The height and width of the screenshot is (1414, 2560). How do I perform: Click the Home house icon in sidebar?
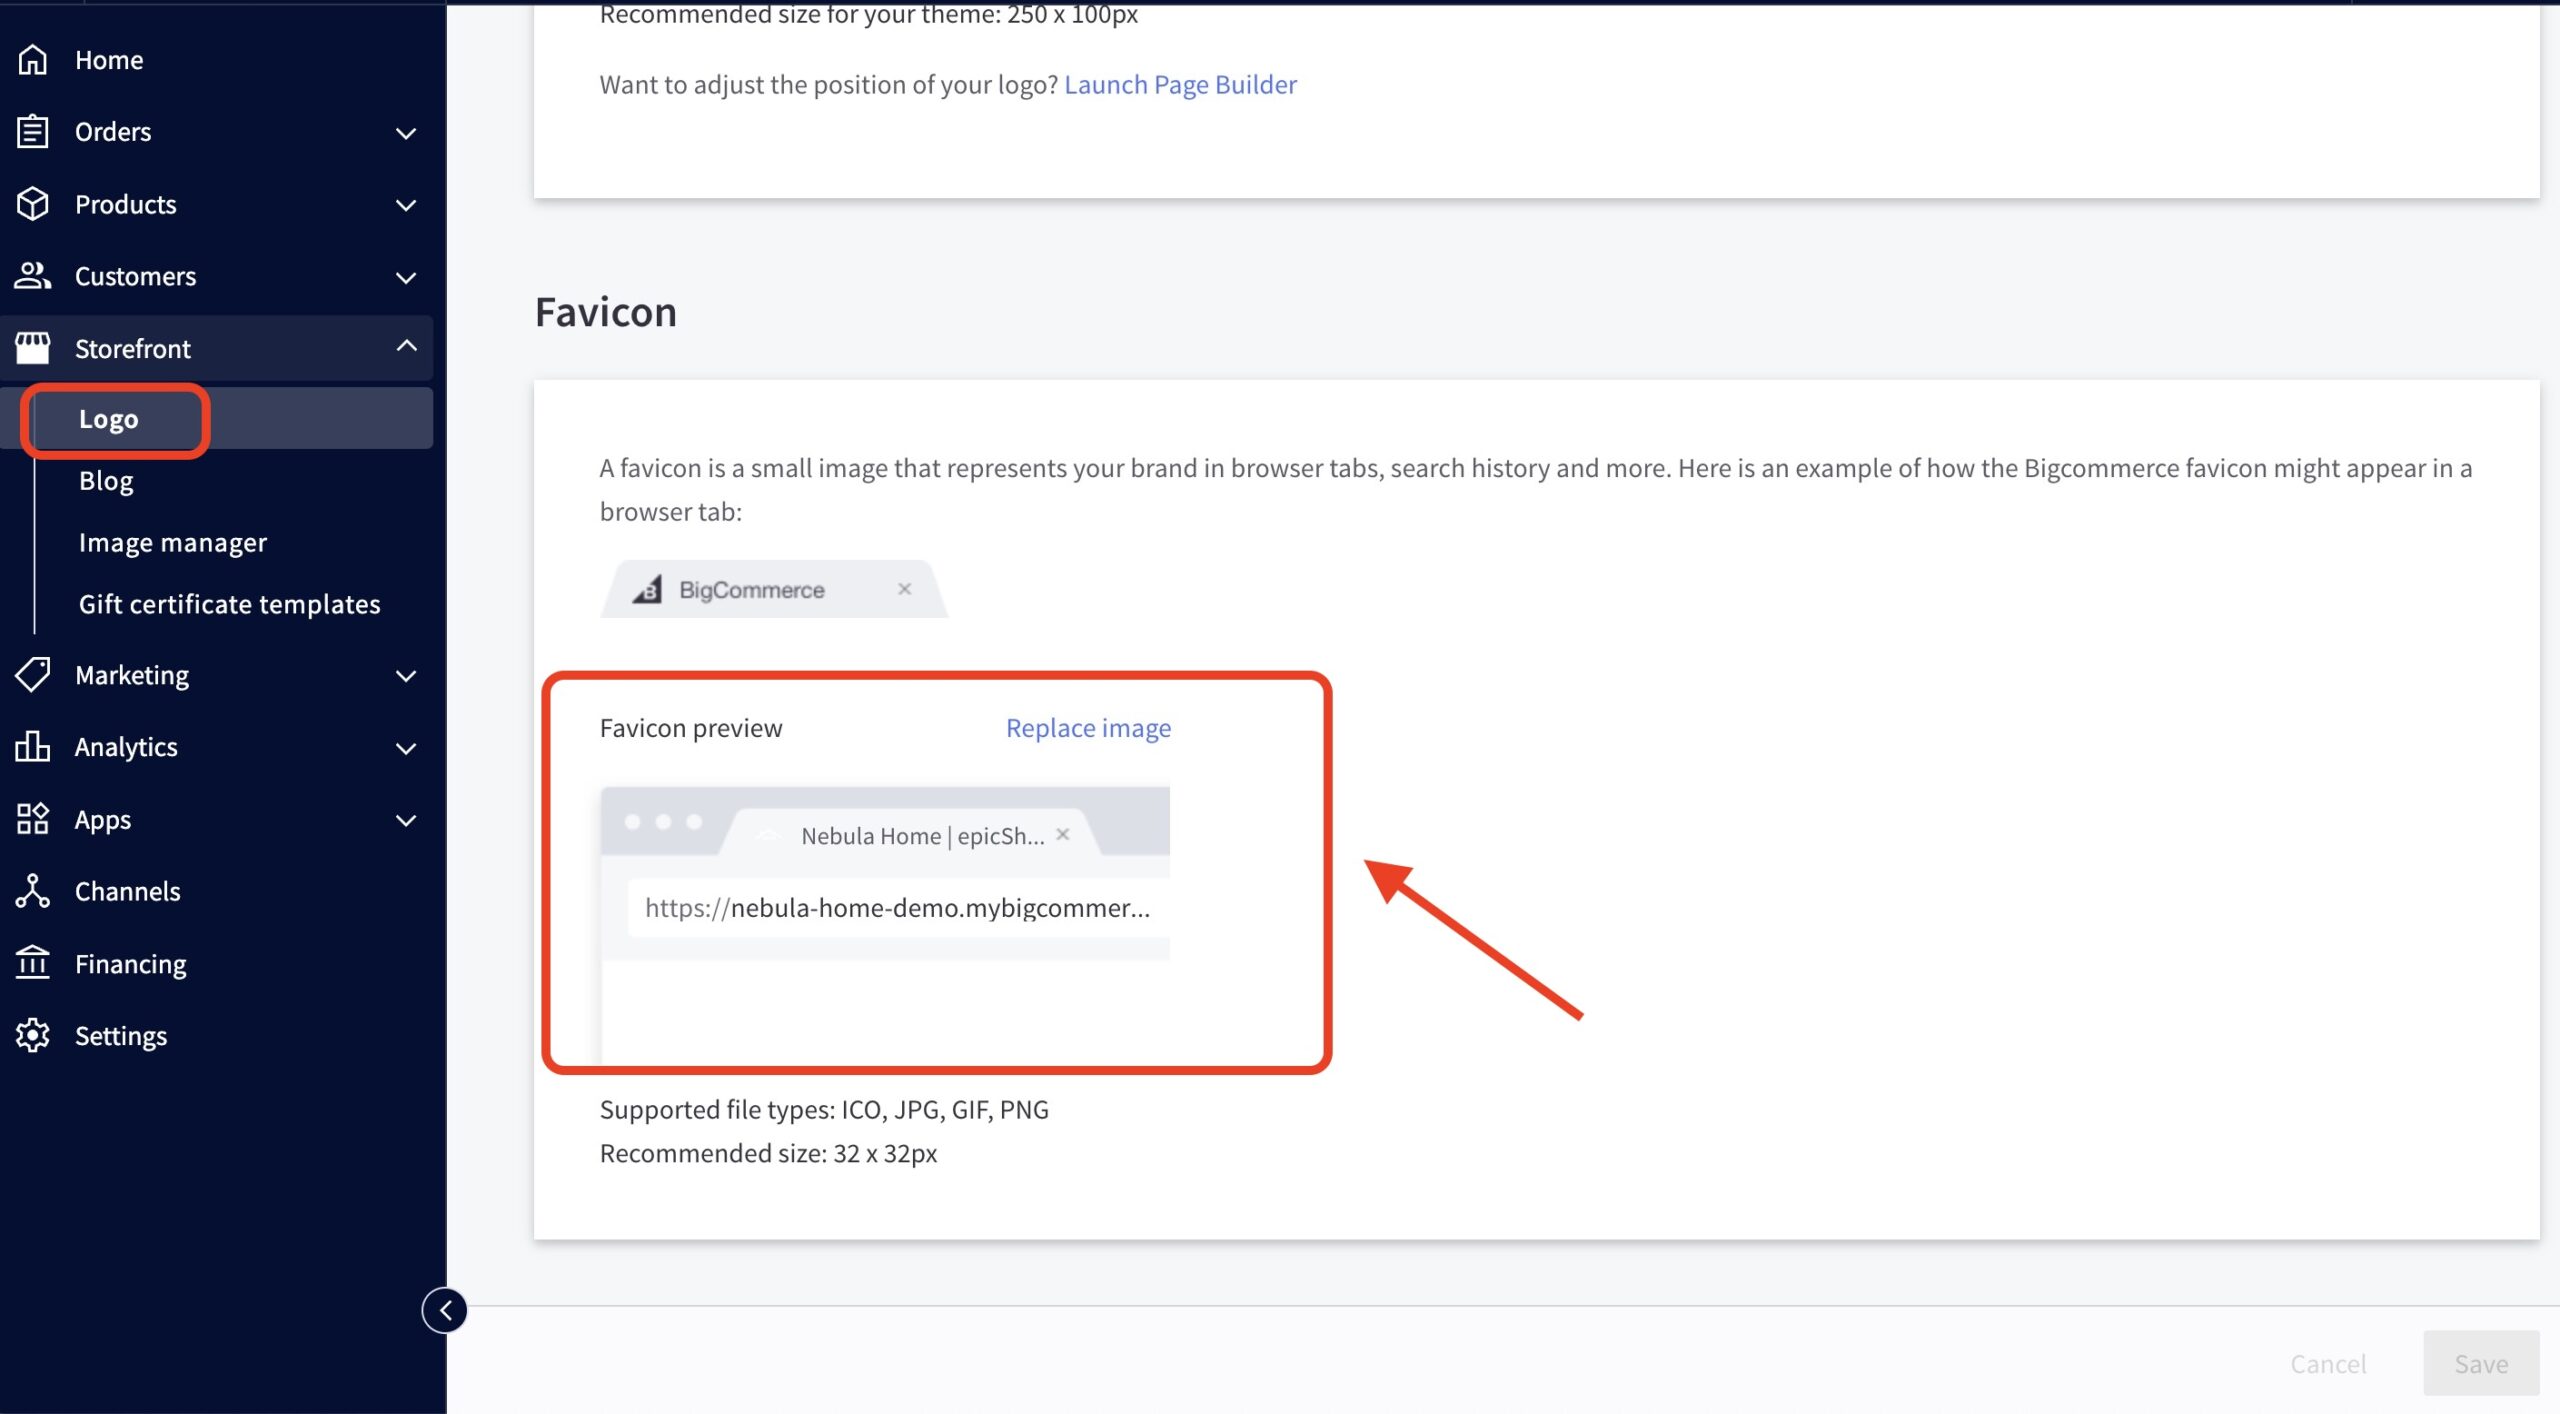coord(32,60)
